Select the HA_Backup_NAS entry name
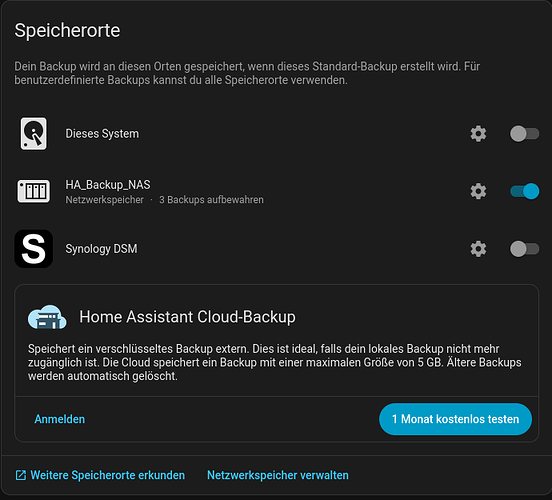 pos(108,185)
